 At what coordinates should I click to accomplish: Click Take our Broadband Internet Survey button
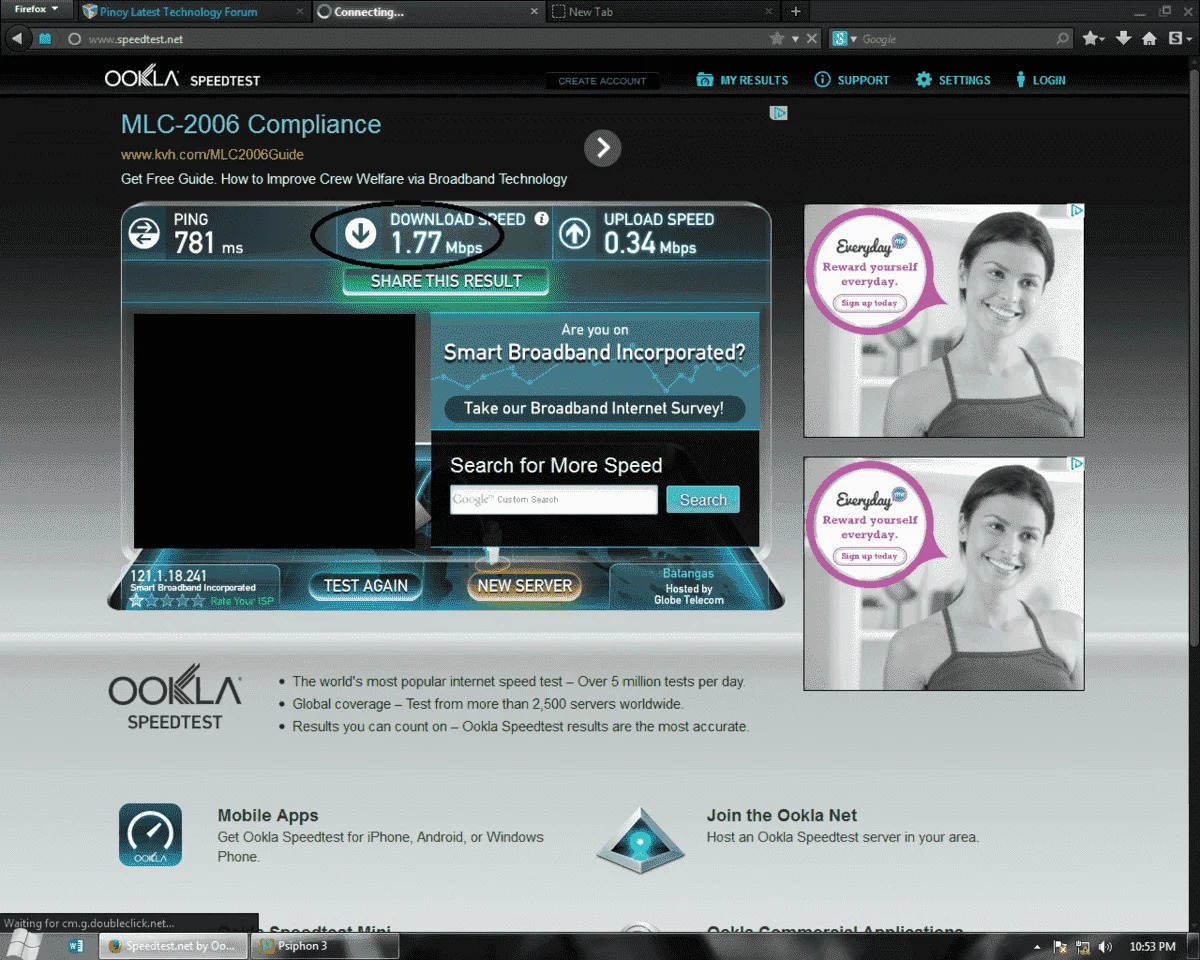594,408
